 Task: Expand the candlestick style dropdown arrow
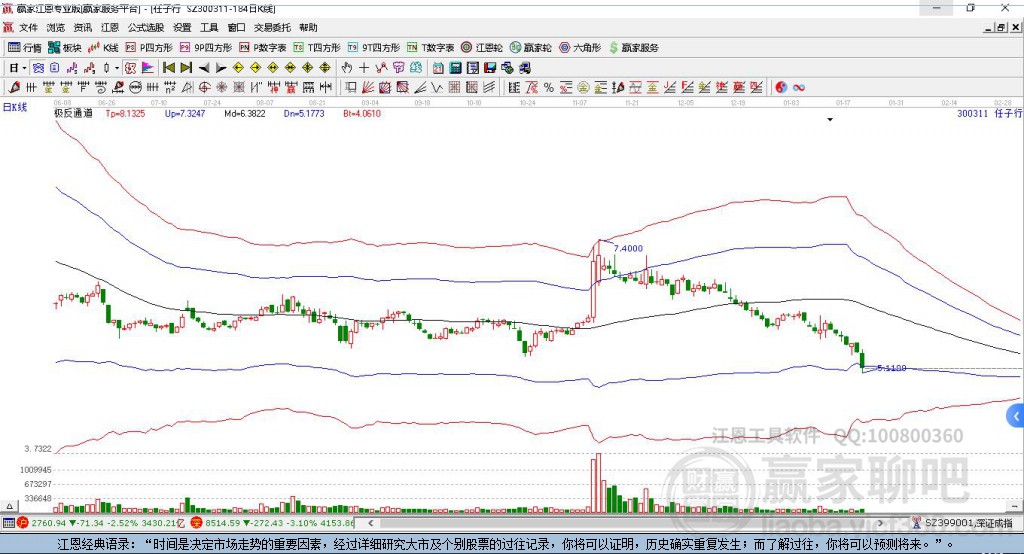tap(117, 68)
